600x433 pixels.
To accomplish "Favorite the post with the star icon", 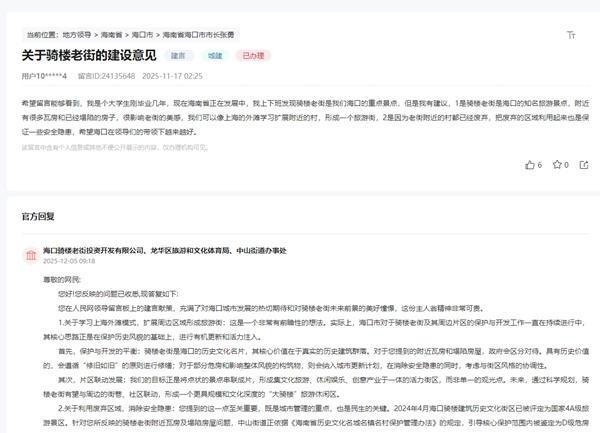I will 556,165.
